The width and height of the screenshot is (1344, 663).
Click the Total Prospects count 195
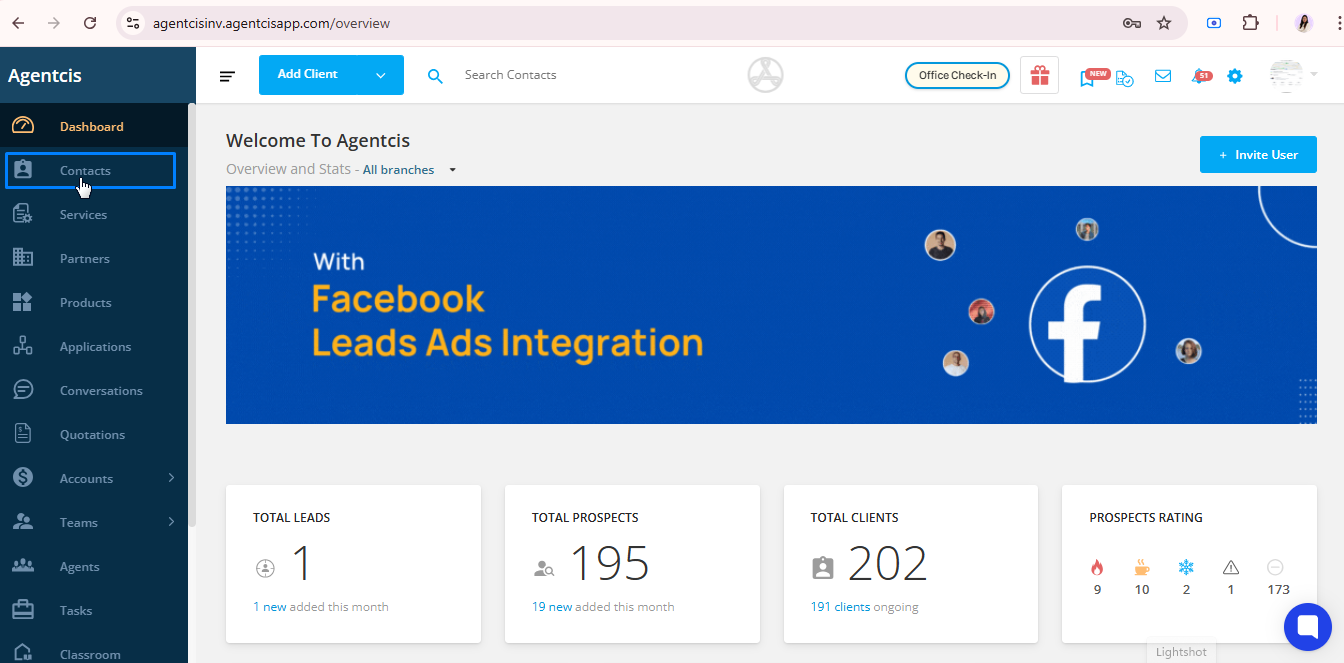click(610, 564)
